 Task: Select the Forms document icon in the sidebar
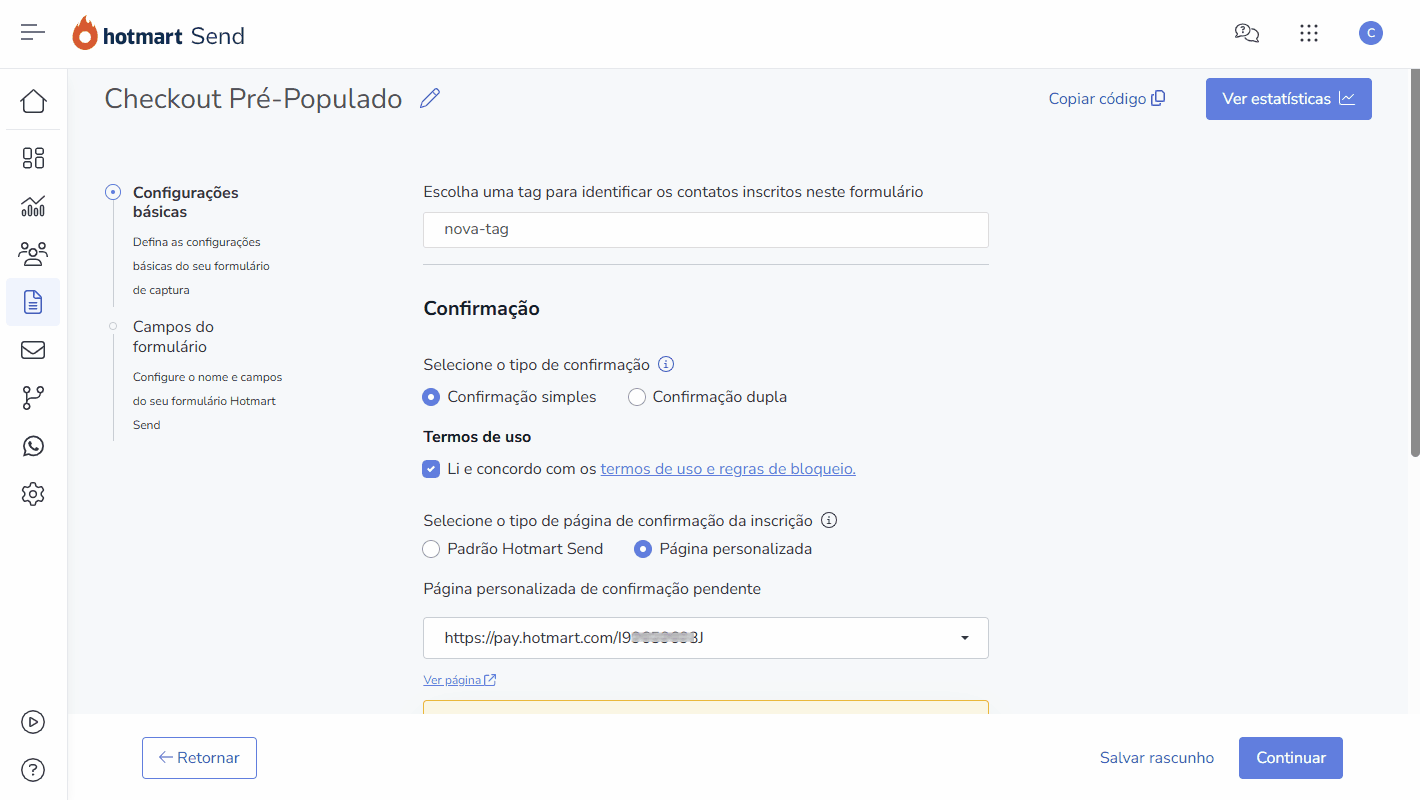pyautogui.click(x=33, y=301)
